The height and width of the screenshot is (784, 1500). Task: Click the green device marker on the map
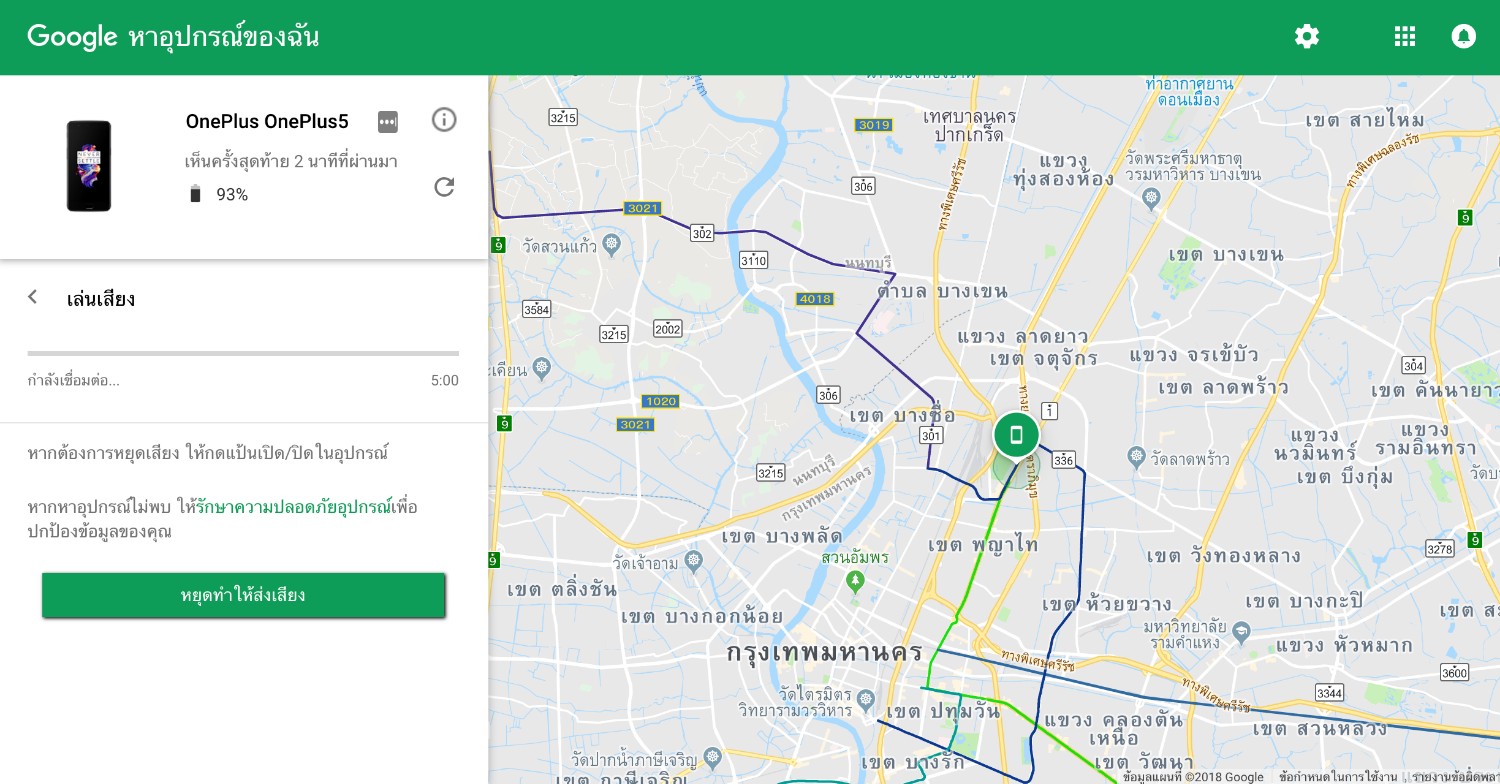(x=1016, y=435)
